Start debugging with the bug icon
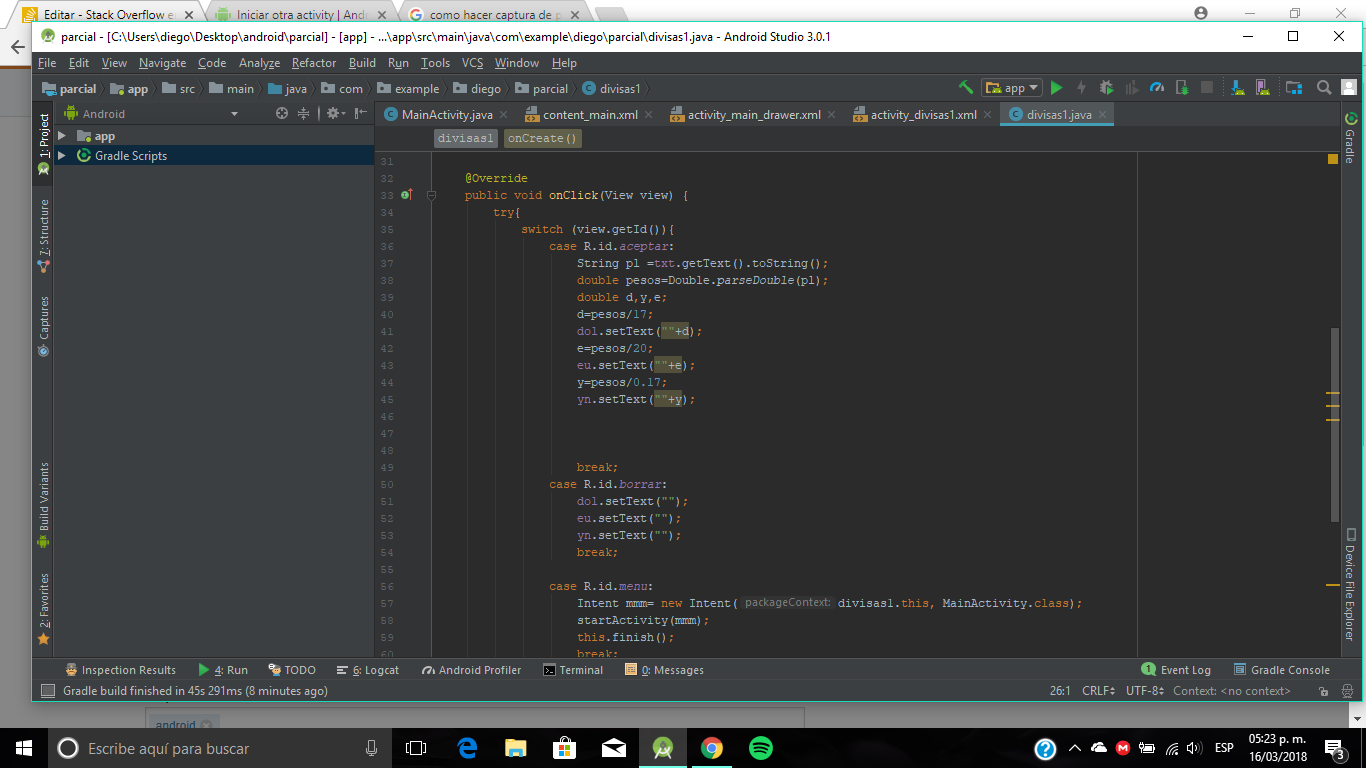This screenshot has height=768, width=1366. tap(1106, 88)
